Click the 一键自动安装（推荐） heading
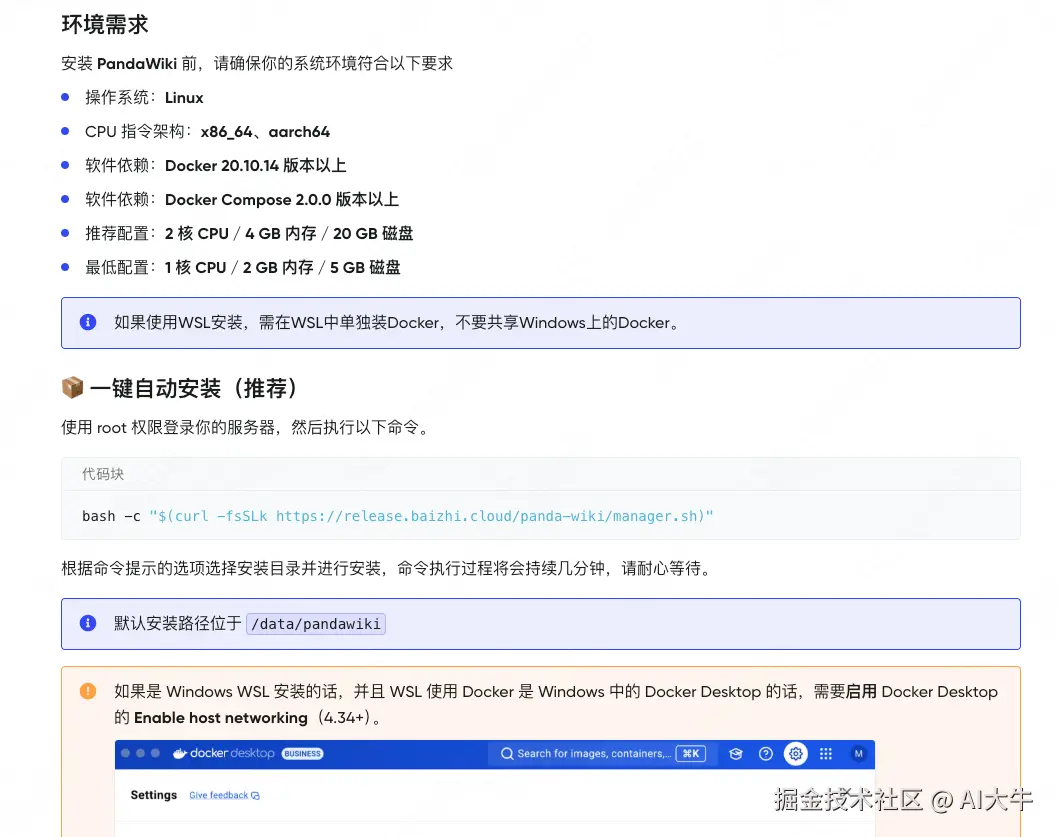Screen dimensions: 1057x837 coord(194,388)
